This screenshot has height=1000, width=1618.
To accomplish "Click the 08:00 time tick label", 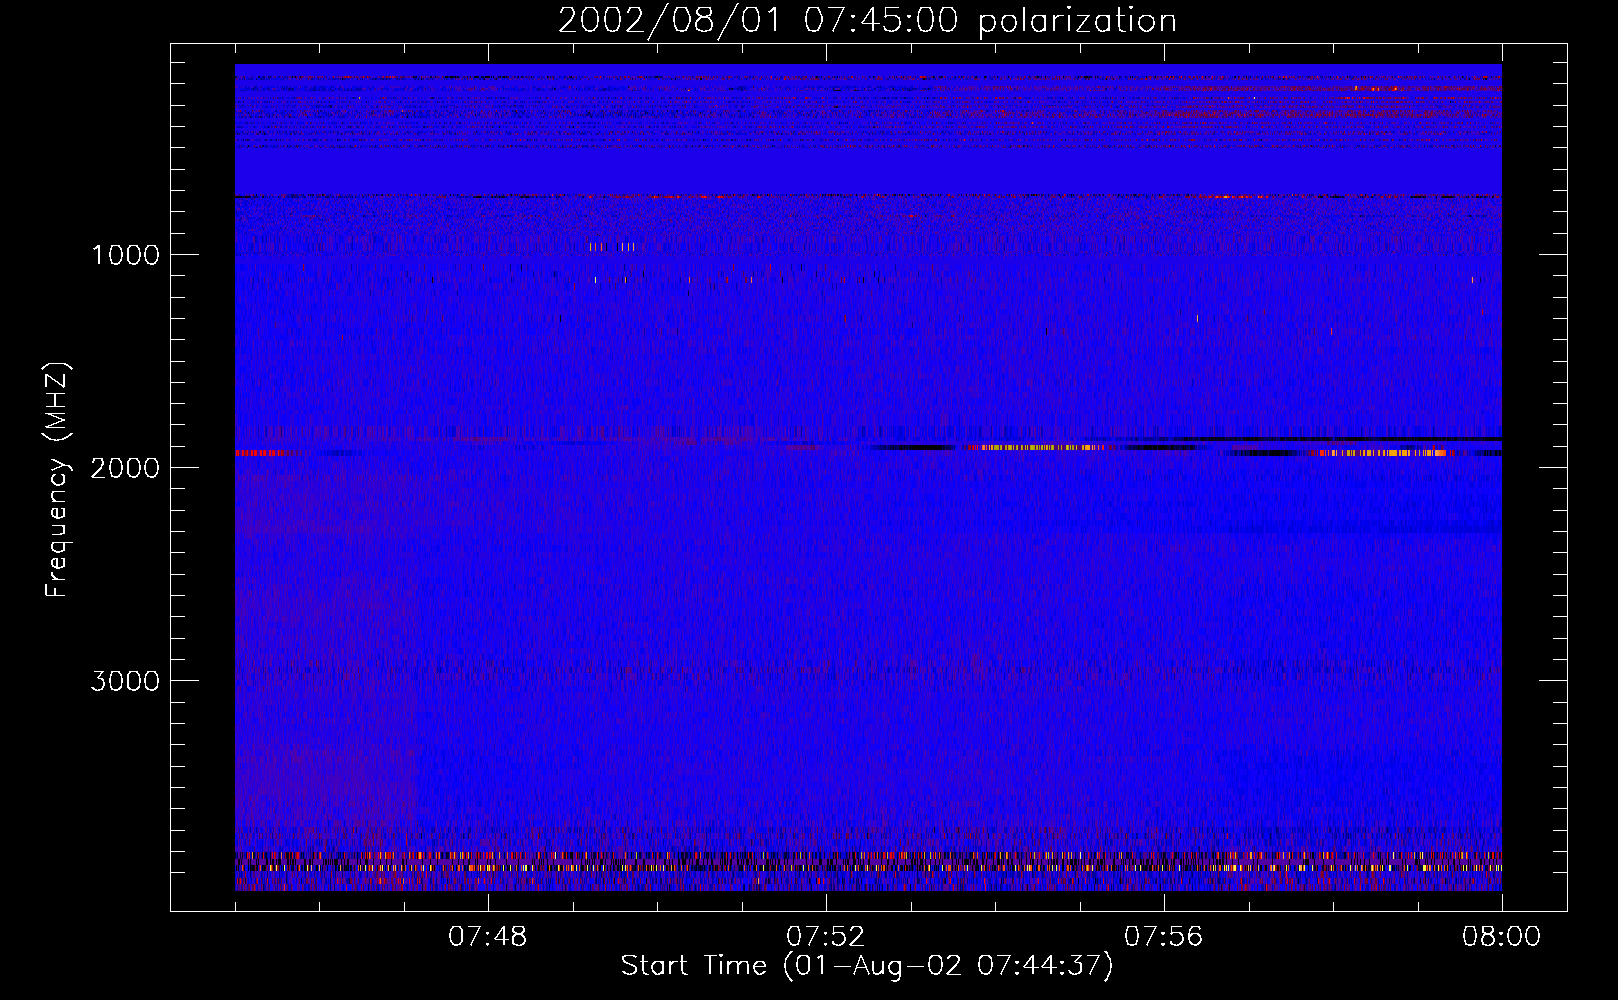I will [x=1501, y=937].
